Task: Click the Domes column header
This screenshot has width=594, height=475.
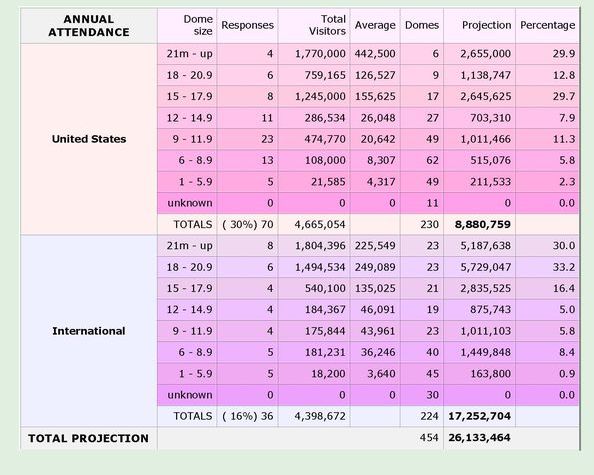Action: pos(422,26)
